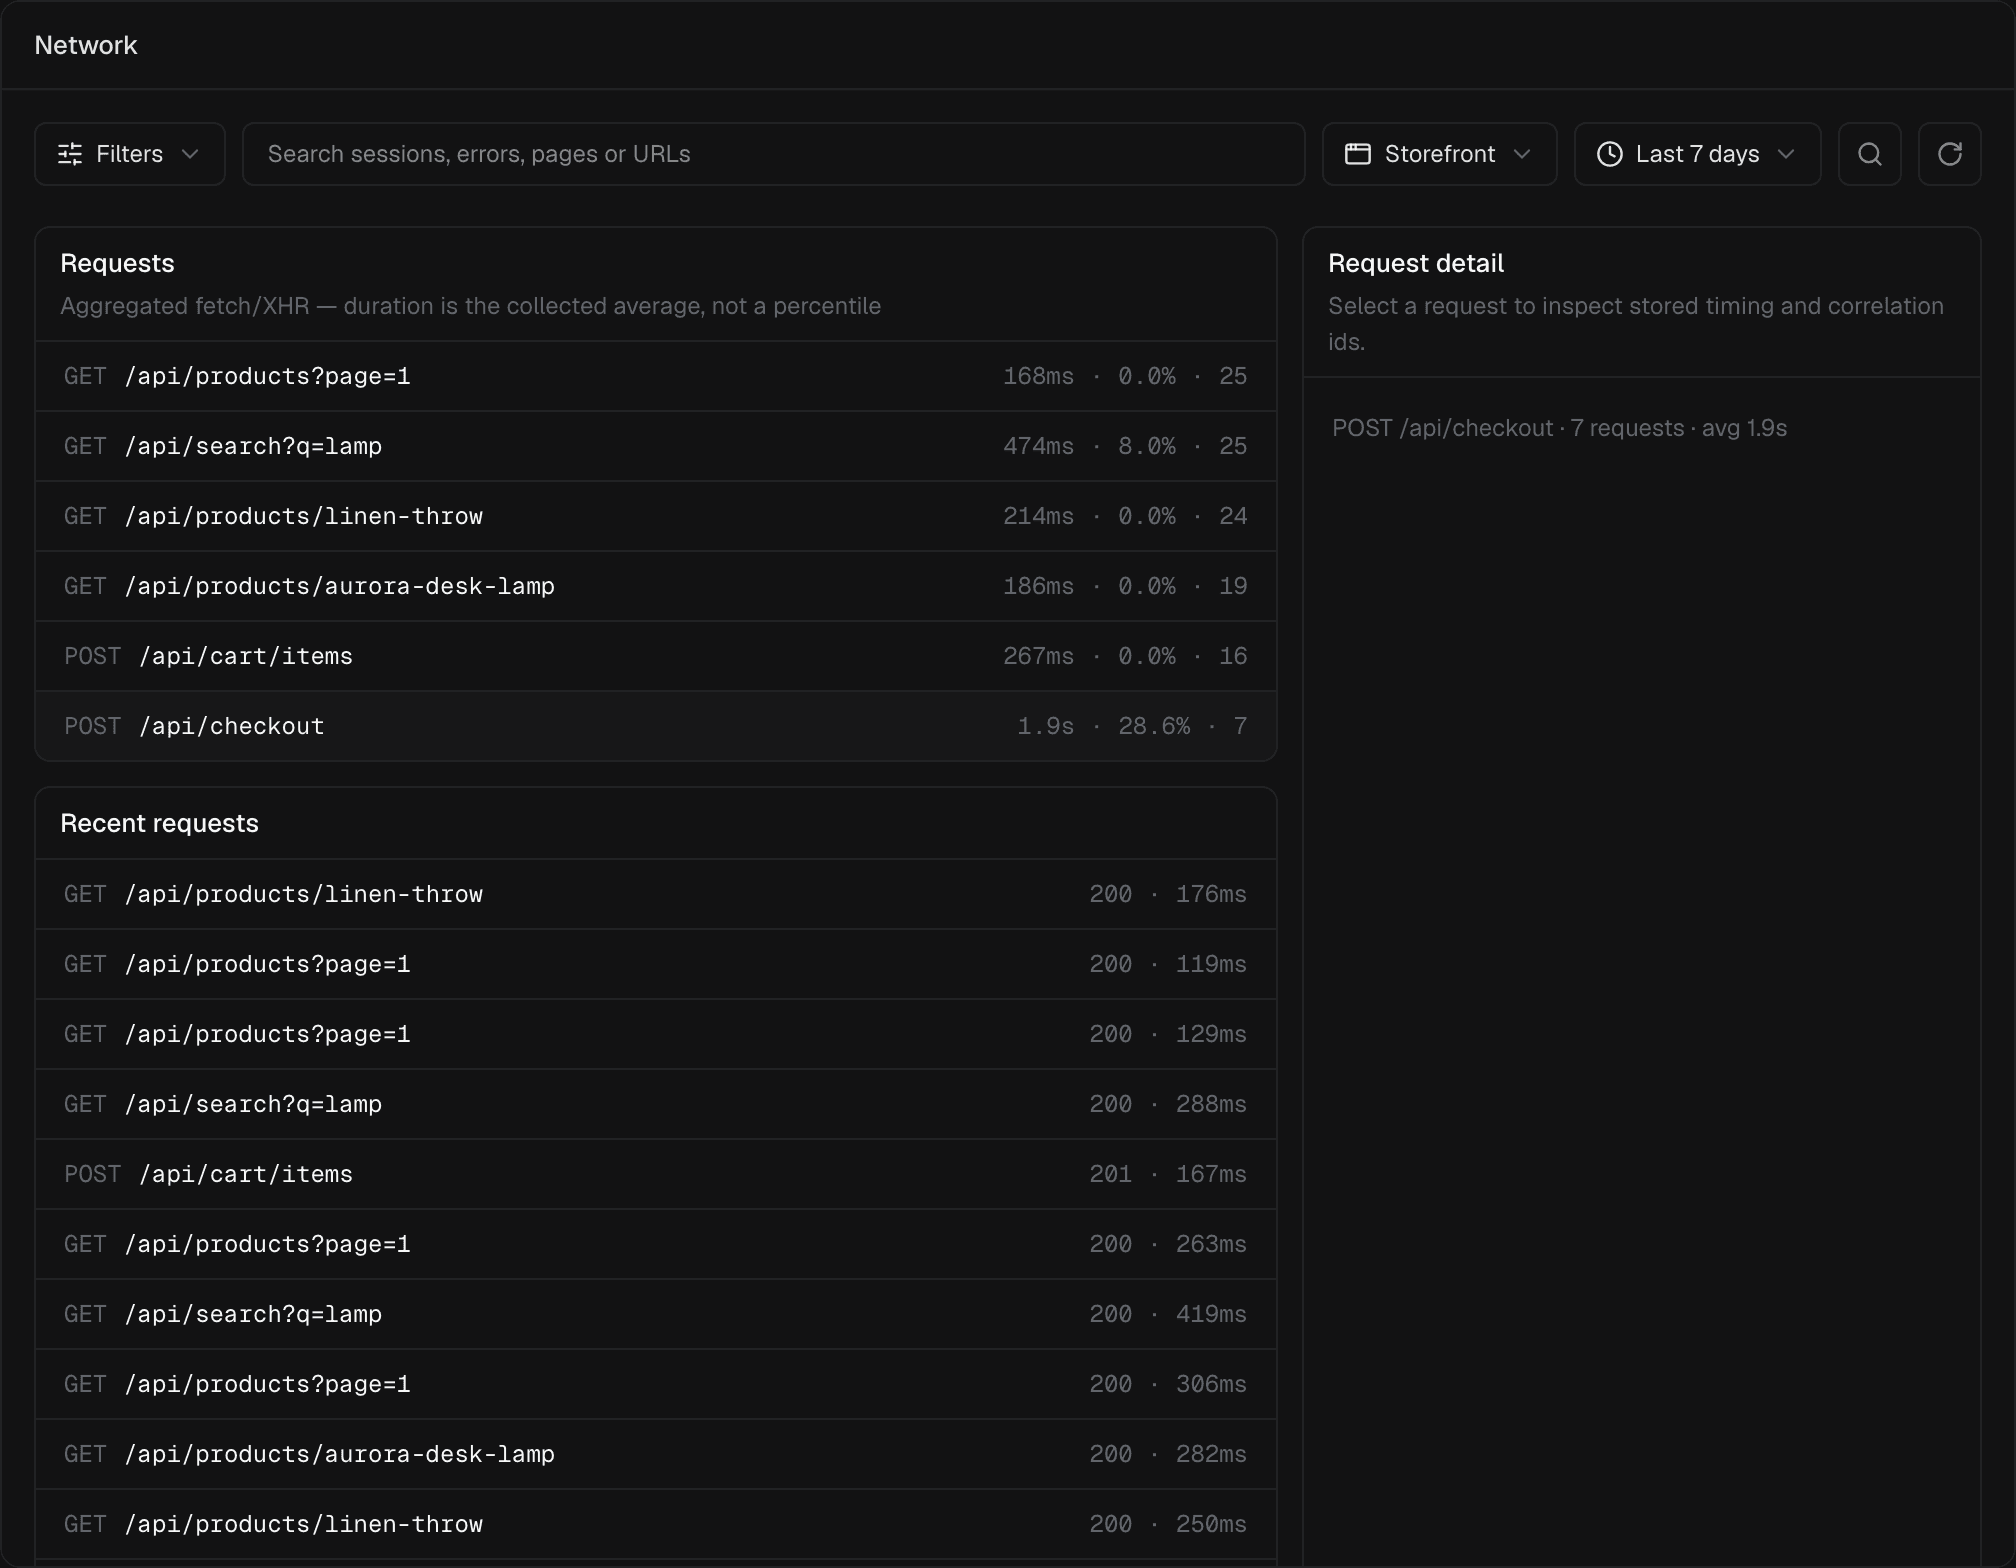This screenshot has width=2016, height=1568.
Task: Click the Recent requests heading
Action: 159,823
